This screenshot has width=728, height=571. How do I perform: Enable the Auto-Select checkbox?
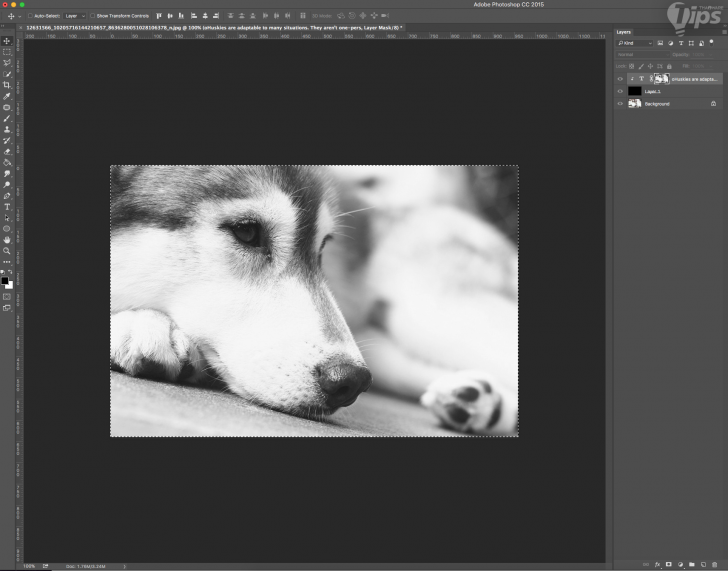(x=30, y=16)
